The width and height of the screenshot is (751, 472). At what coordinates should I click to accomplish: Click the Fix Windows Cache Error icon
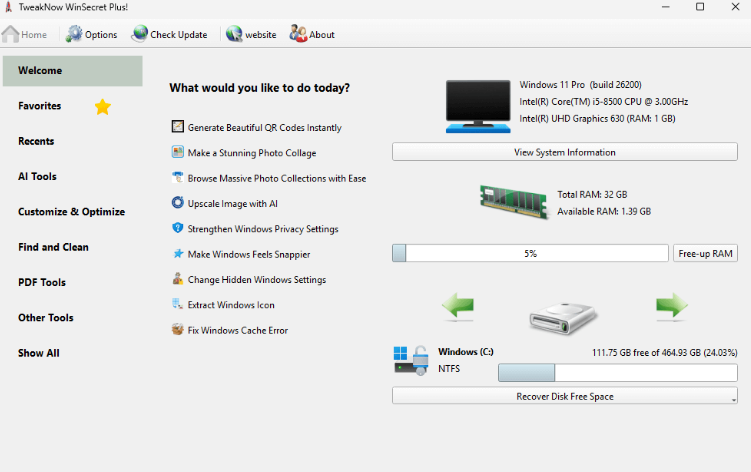[x=178, y=329]
